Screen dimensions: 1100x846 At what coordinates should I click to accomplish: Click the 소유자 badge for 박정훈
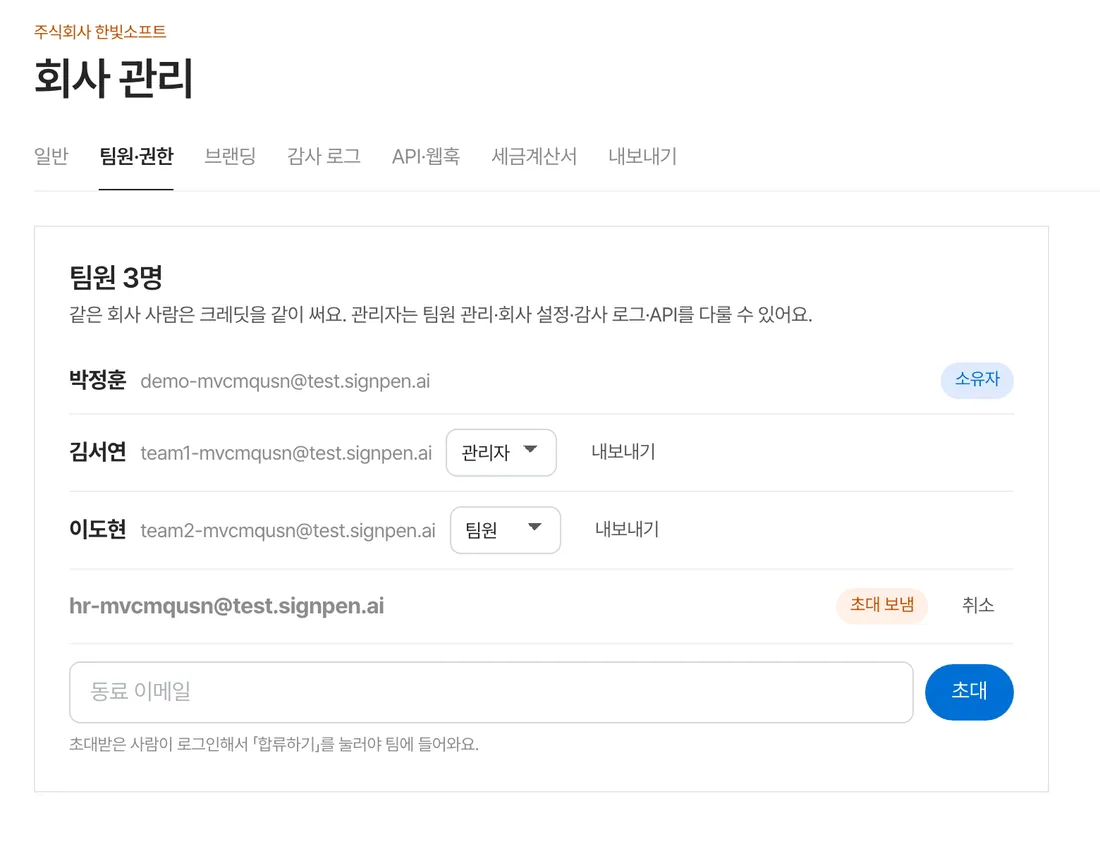pyautogui.click(x=977, y=380)
